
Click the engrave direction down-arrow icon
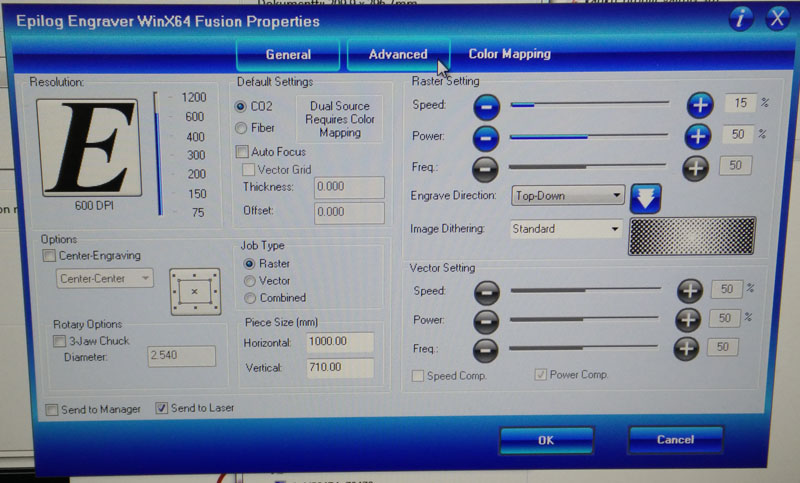click(645, 198)
